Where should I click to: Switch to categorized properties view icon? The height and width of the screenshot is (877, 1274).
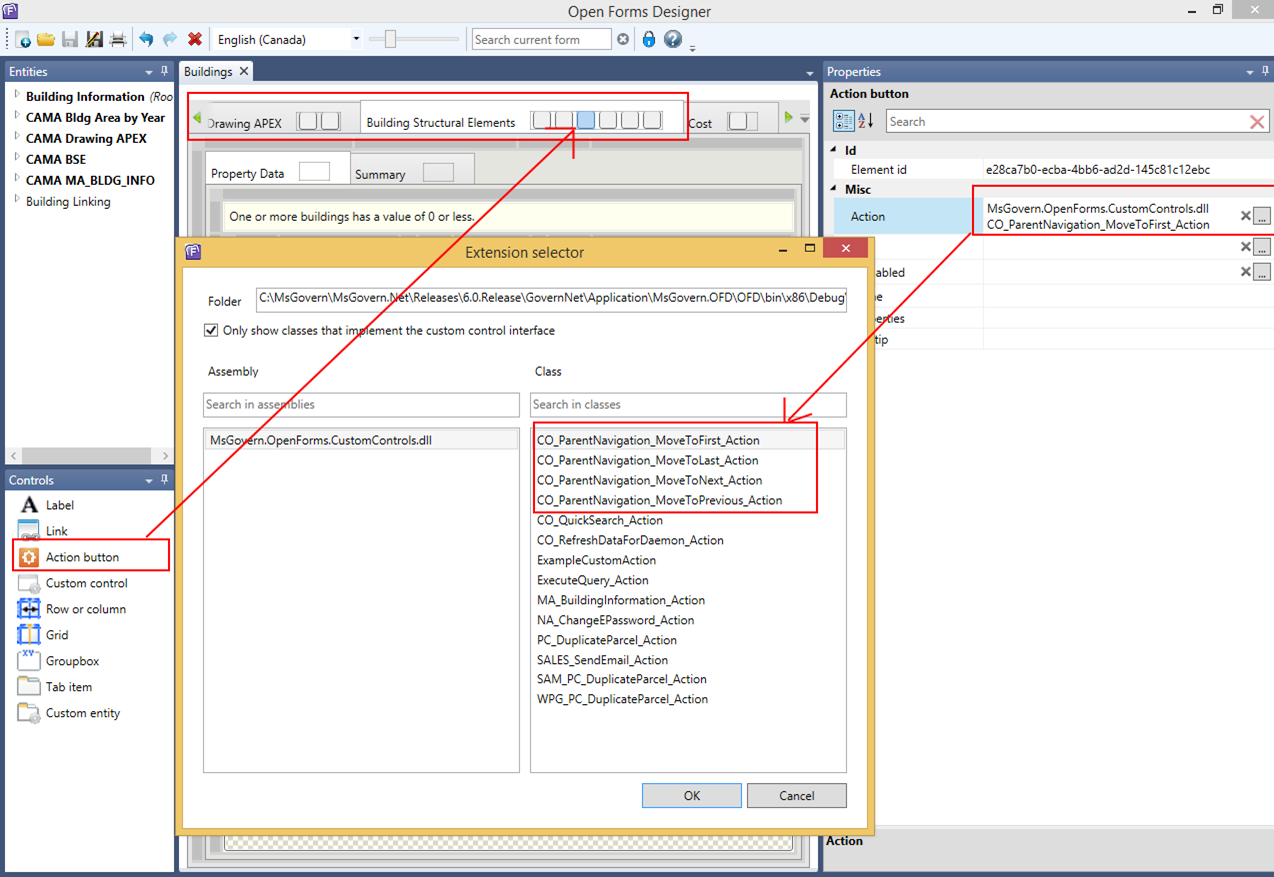(843, 121)
